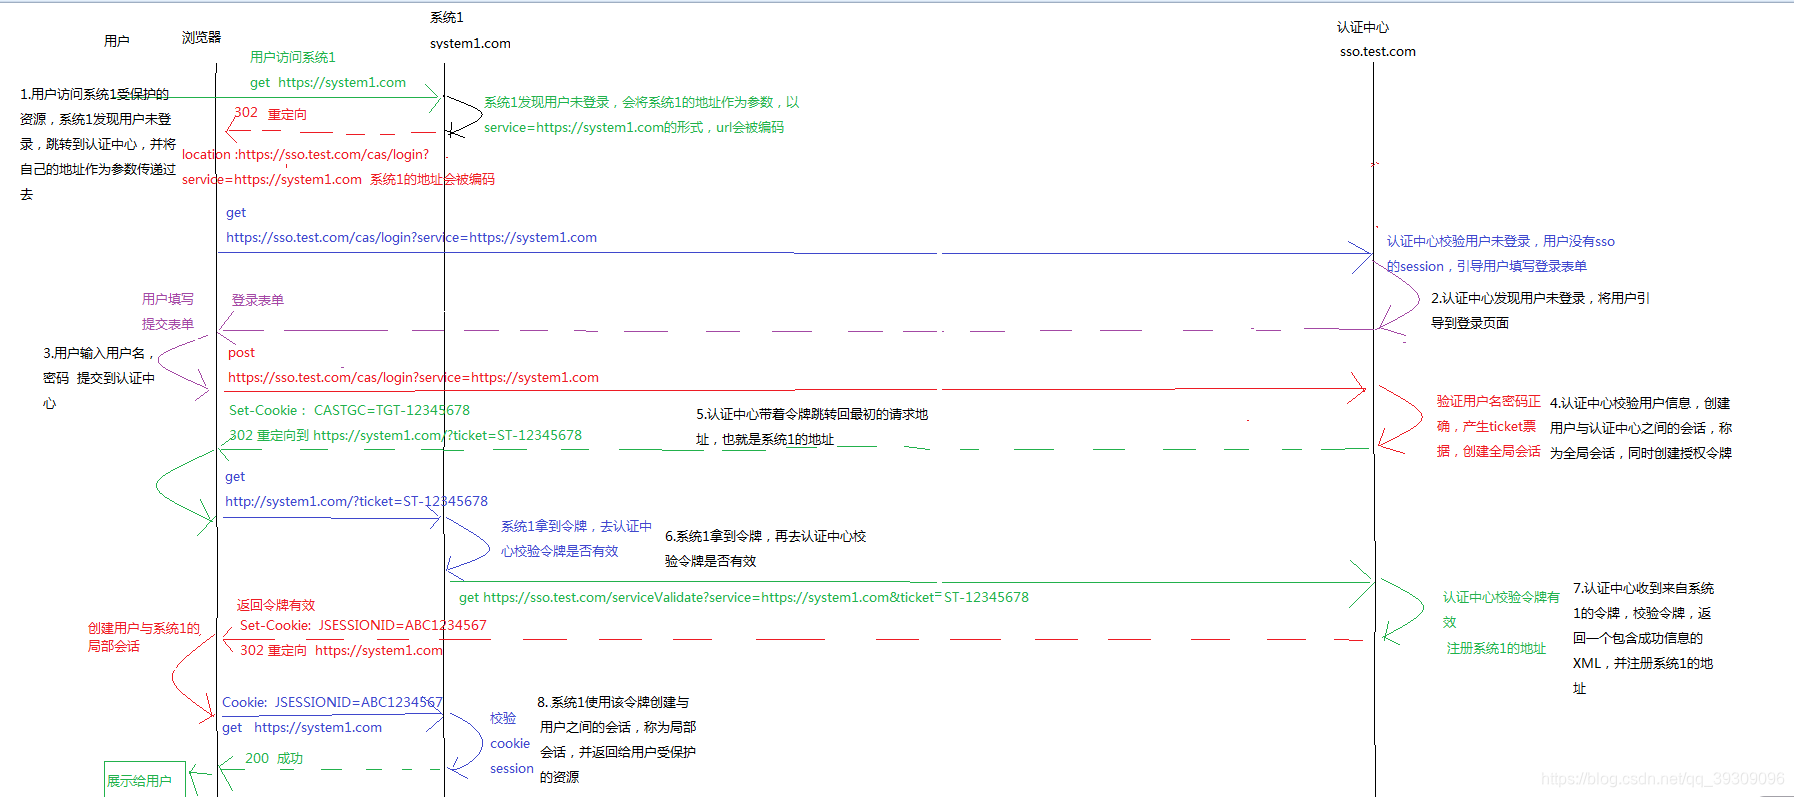Viewport: 1794px width, 797px height.
Task: Click the blue '校验' label near cookie
Action: click(503, 718)
